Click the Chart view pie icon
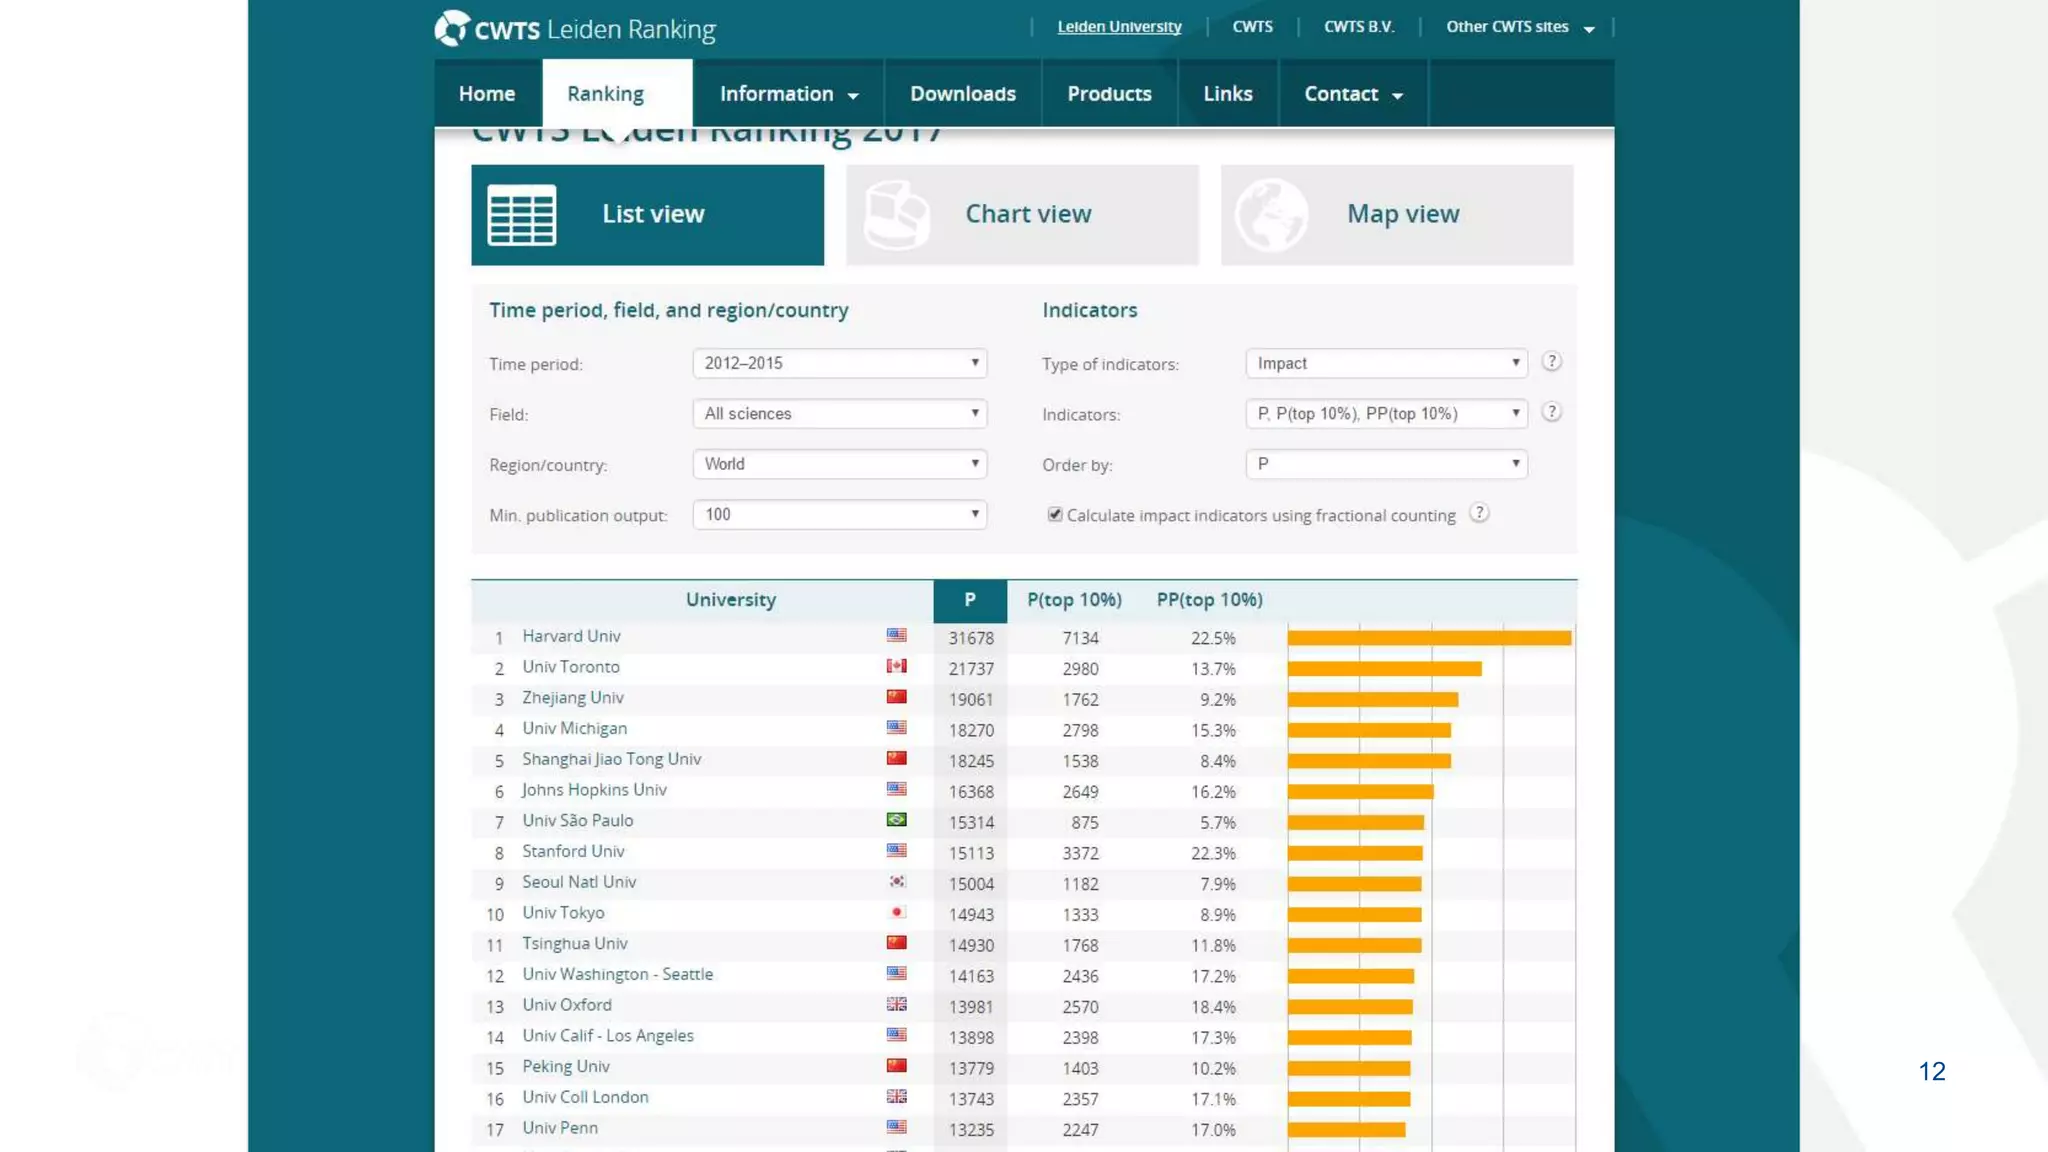2048x1152 pixels. 896,215
